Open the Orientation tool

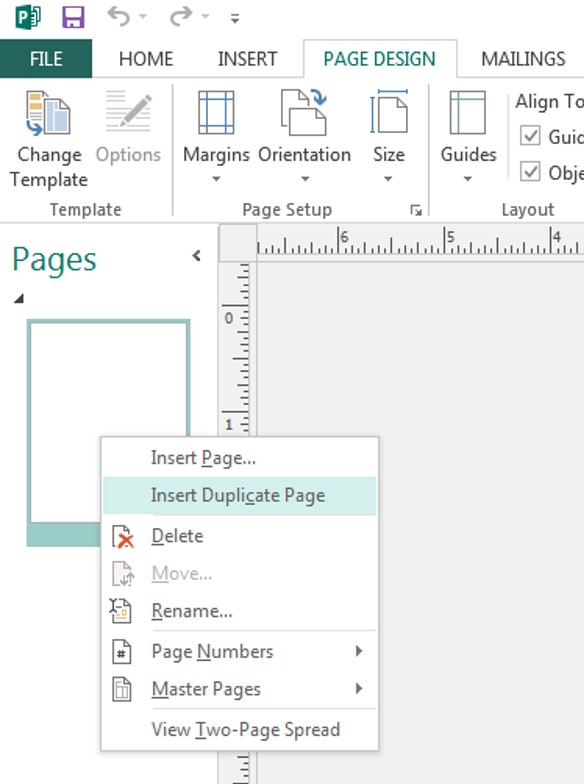pos(304,136)
